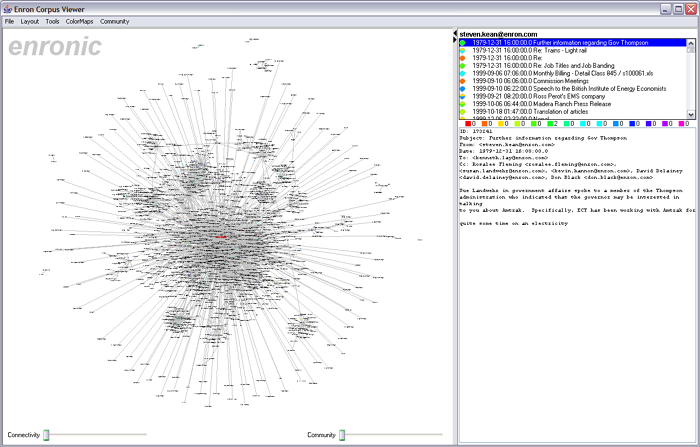
Task: Select the email with subject only 'Re:'
Action: coord(573,58)
